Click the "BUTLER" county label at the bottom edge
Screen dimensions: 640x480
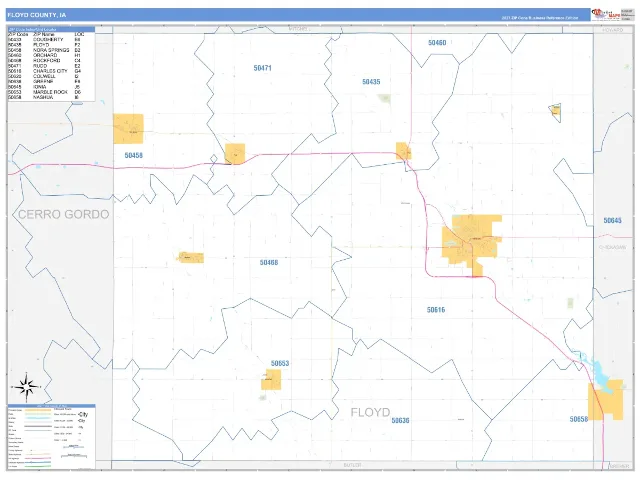click(352, 465)
